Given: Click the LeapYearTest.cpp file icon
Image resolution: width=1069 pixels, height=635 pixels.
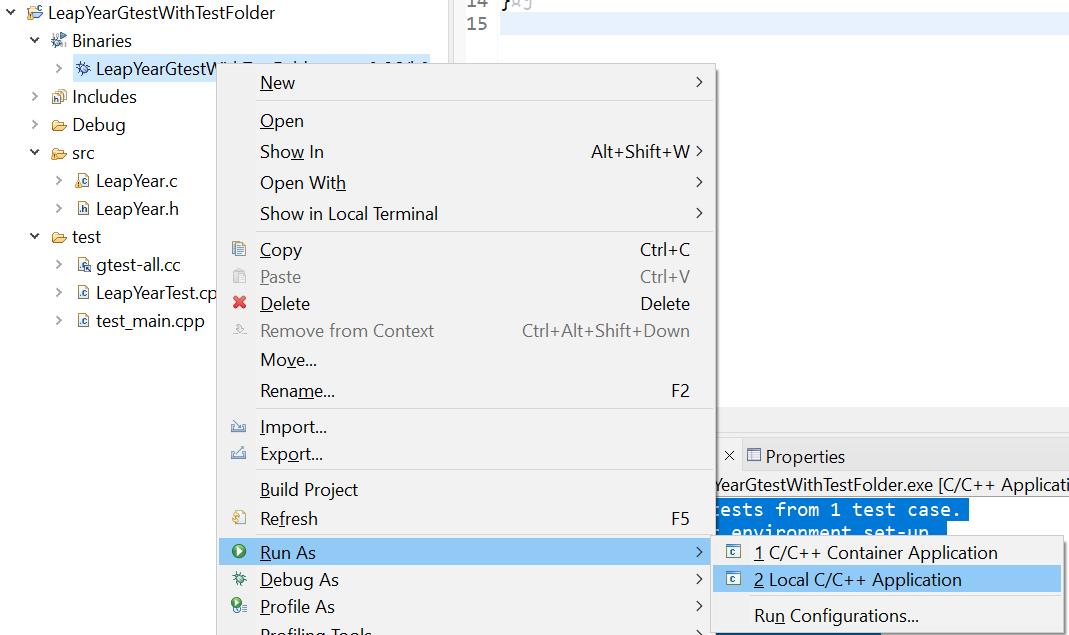Looking at the screenshot, I should click(82, 293).
